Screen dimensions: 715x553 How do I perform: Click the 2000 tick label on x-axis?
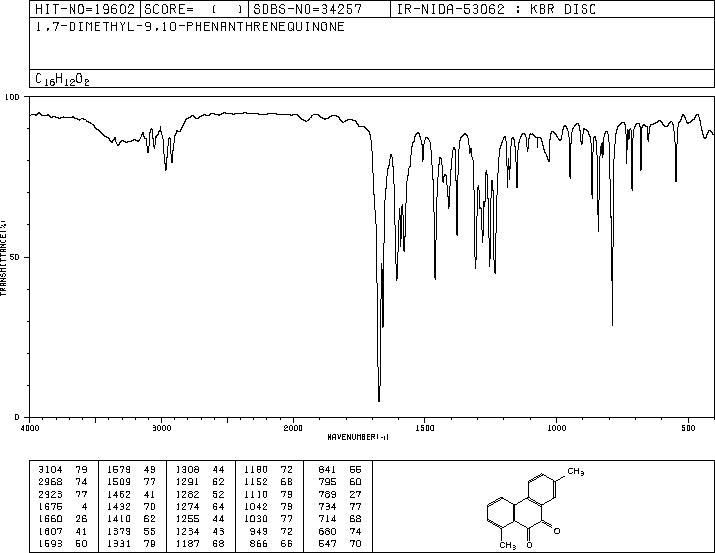tap(293, 428)
